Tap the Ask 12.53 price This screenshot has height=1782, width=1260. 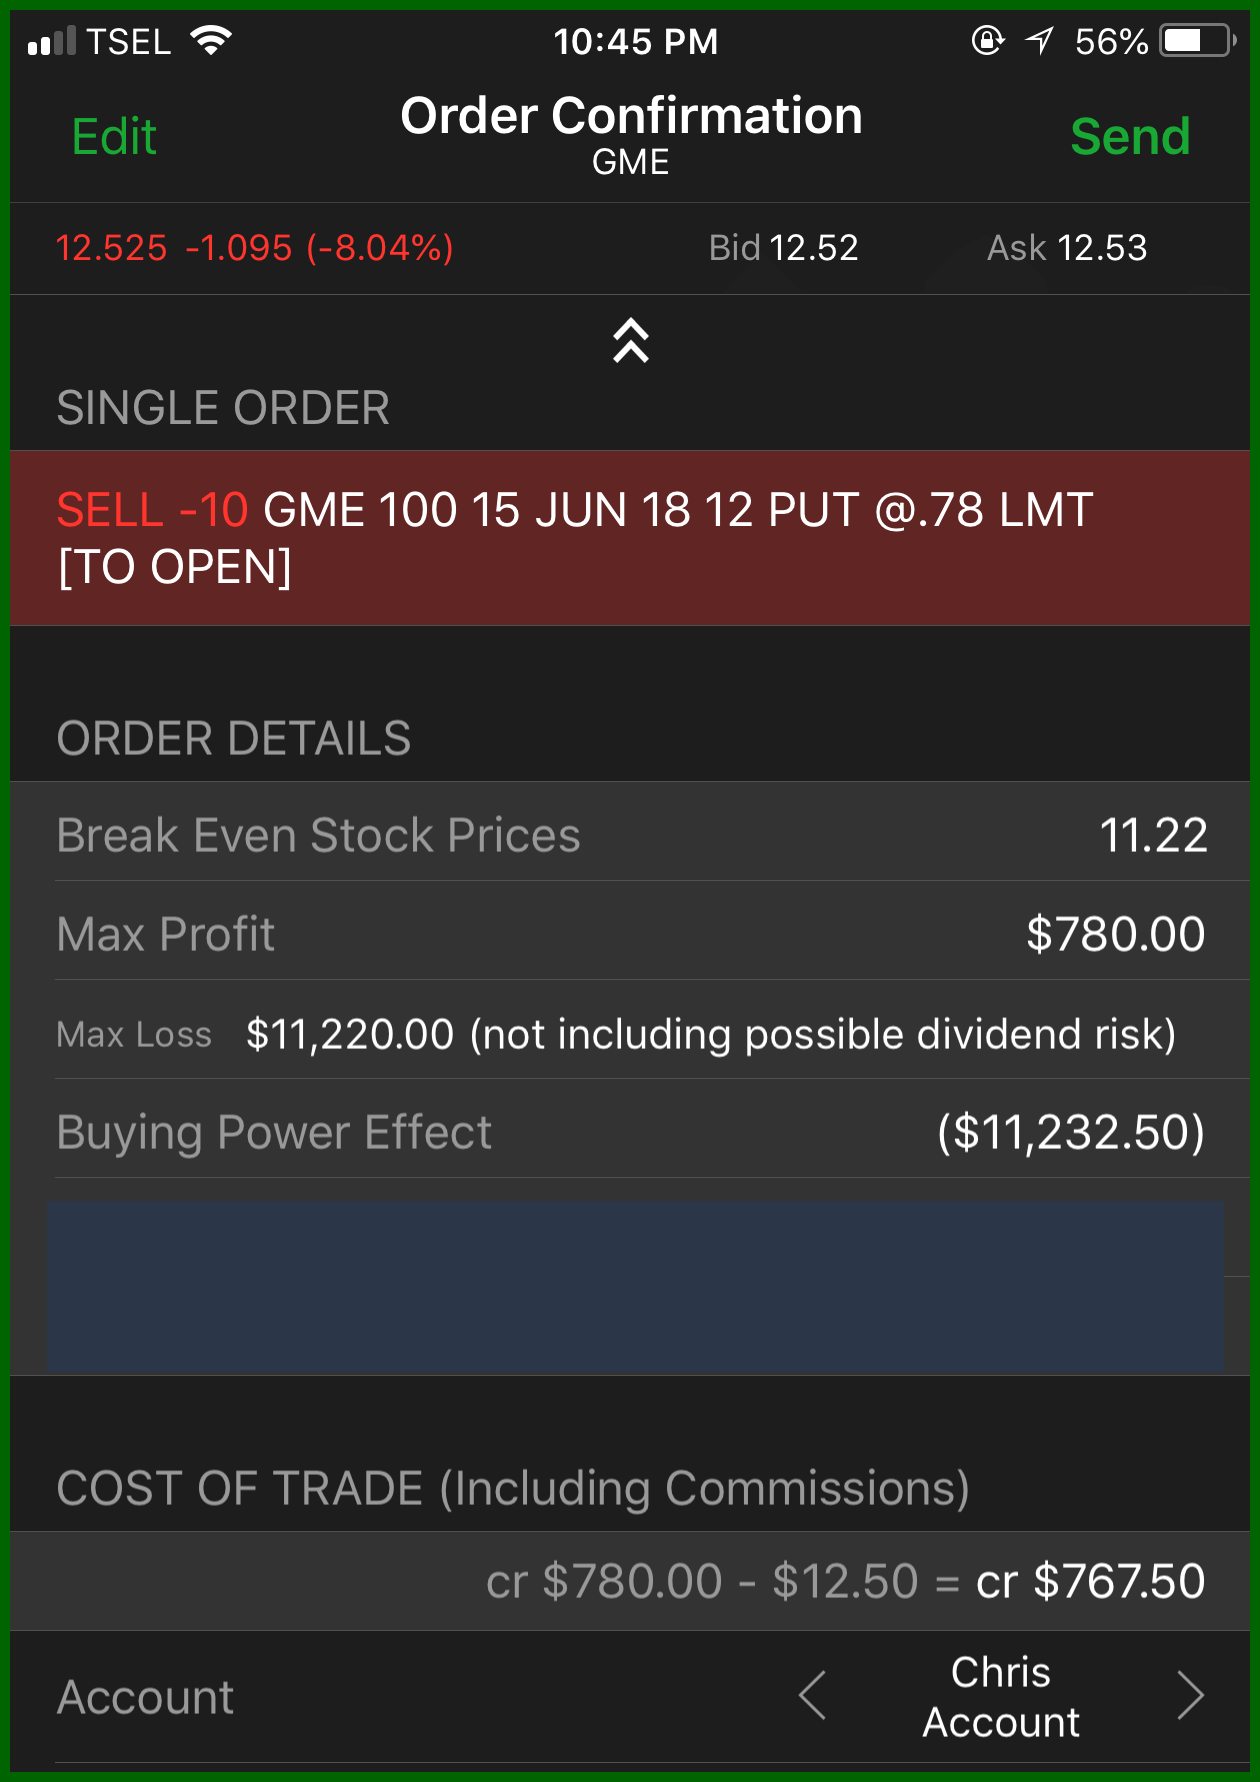pyautogui.click(x=1066, y=248)
